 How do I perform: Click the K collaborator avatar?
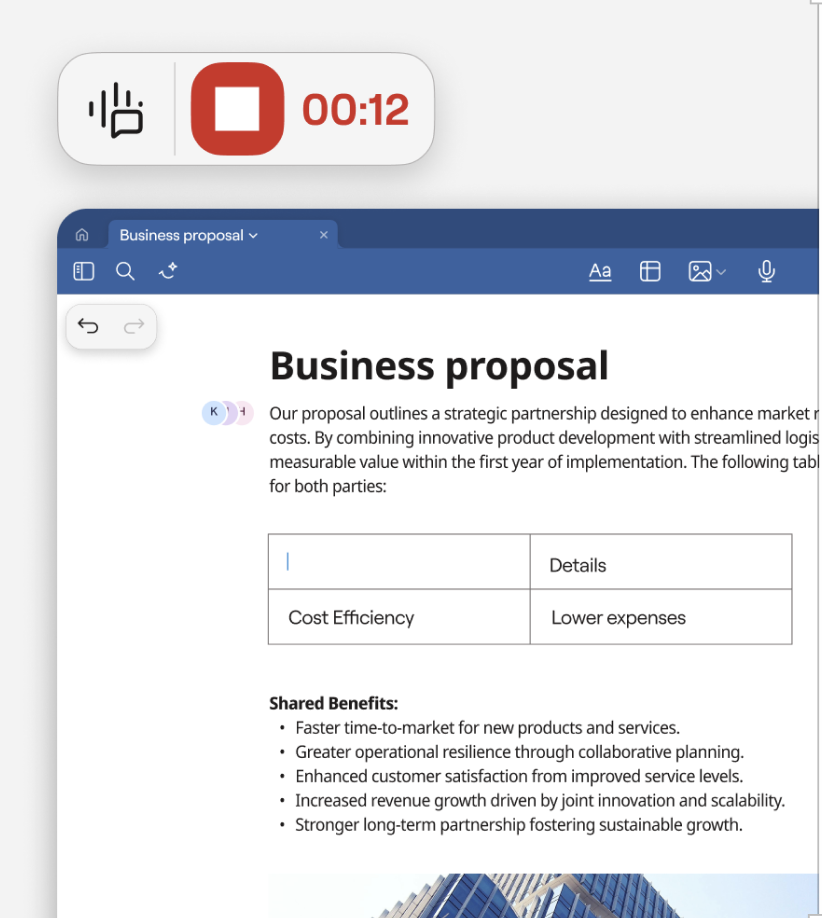(x=214, y=412)
